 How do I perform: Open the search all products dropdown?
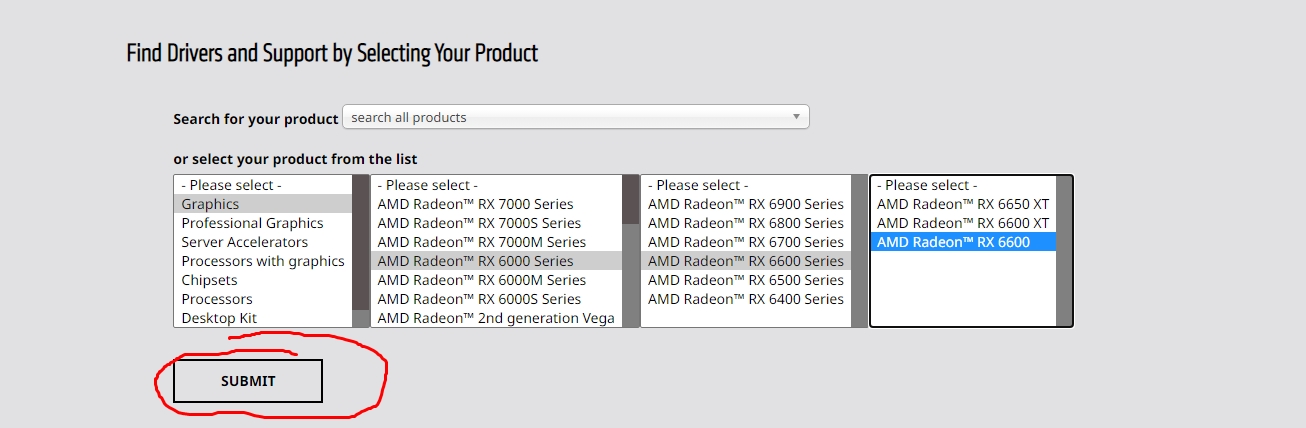[574, 117]
